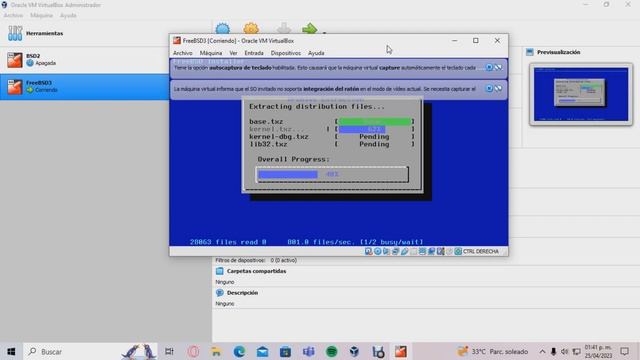This screenshot has width=640, height=360.
Task: Click the keyboard capture host-key icon
Action: point(458,251)
